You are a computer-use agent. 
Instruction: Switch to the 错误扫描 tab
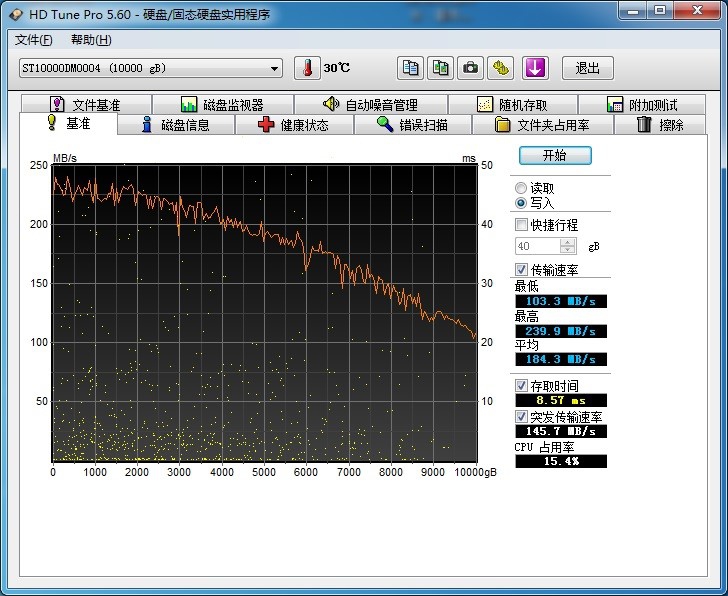click(x=412, y=125)
